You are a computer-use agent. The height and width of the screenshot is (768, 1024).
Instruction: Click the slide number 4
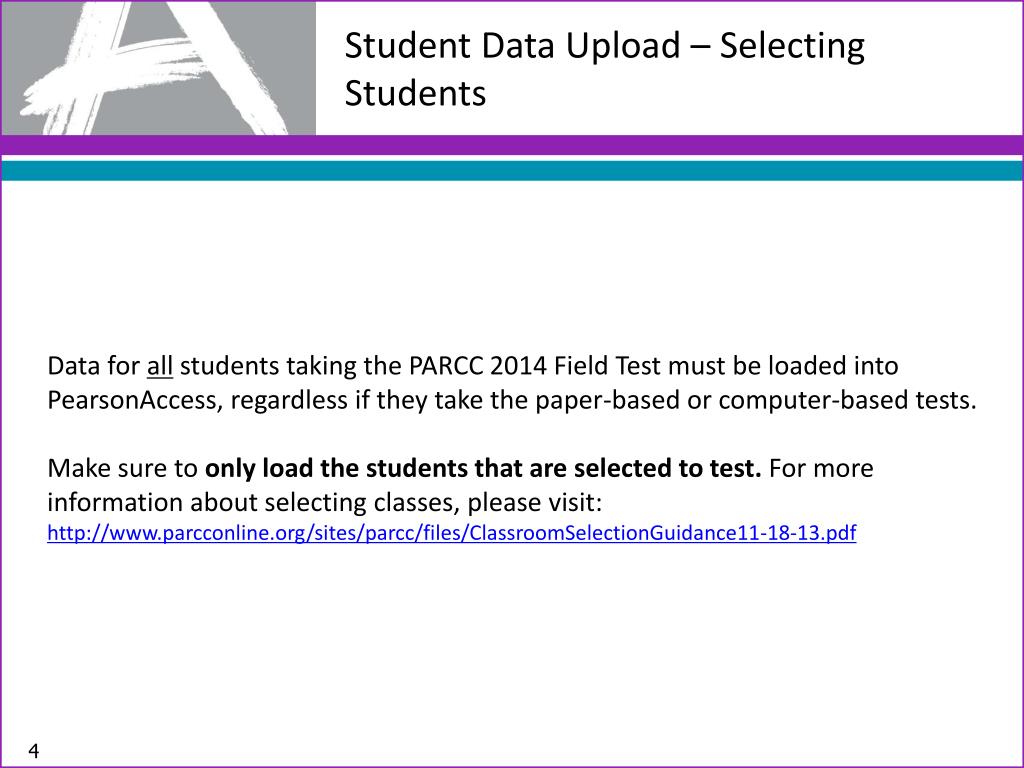(x=34, y=750)
